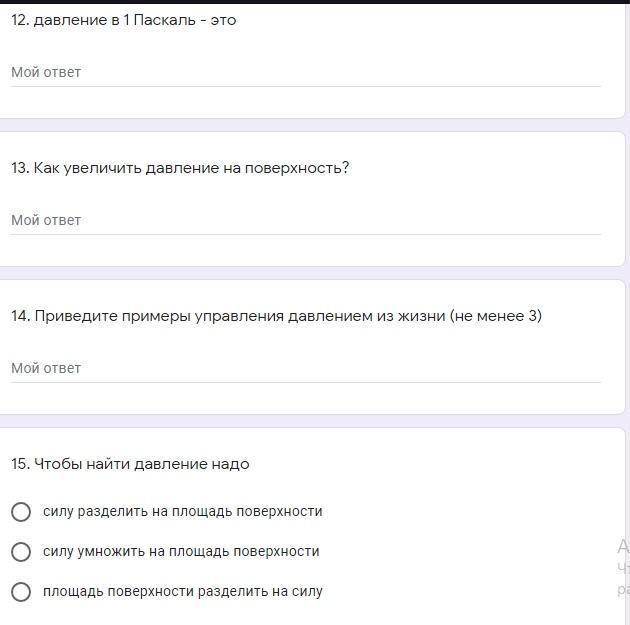Click label text "силу разделить на площадь поверхности"
The height and width of the screenshot is (625, 630).
(182, 512)
